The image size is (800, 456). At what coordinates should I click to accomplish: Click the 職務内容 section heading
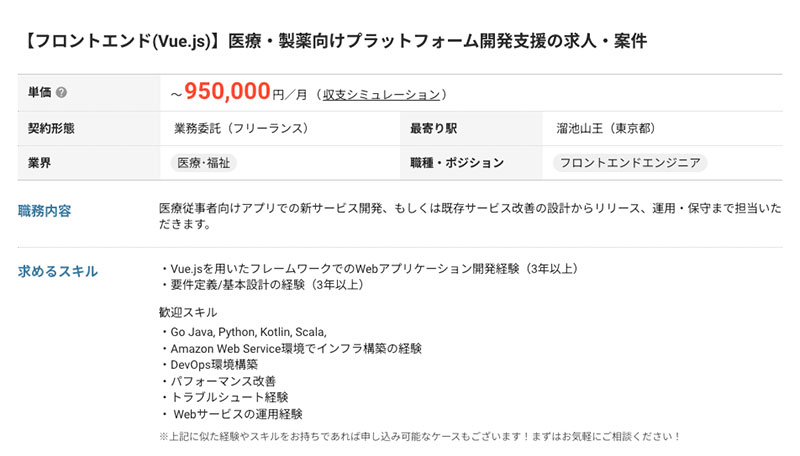click(x=45, y=211)
